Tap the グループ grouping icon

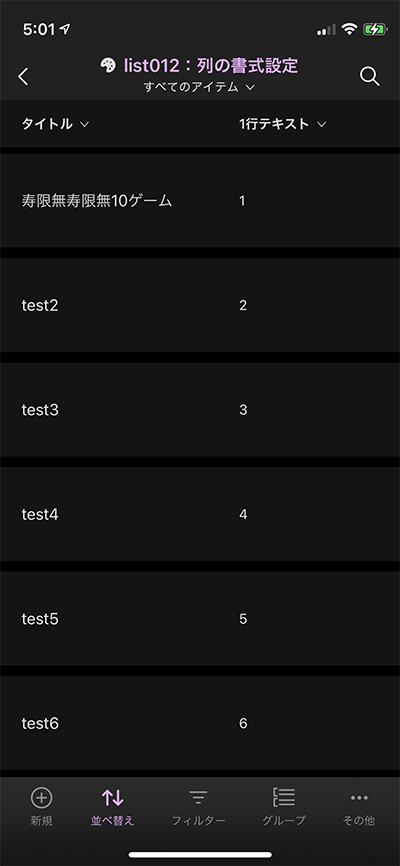(284, 798)
